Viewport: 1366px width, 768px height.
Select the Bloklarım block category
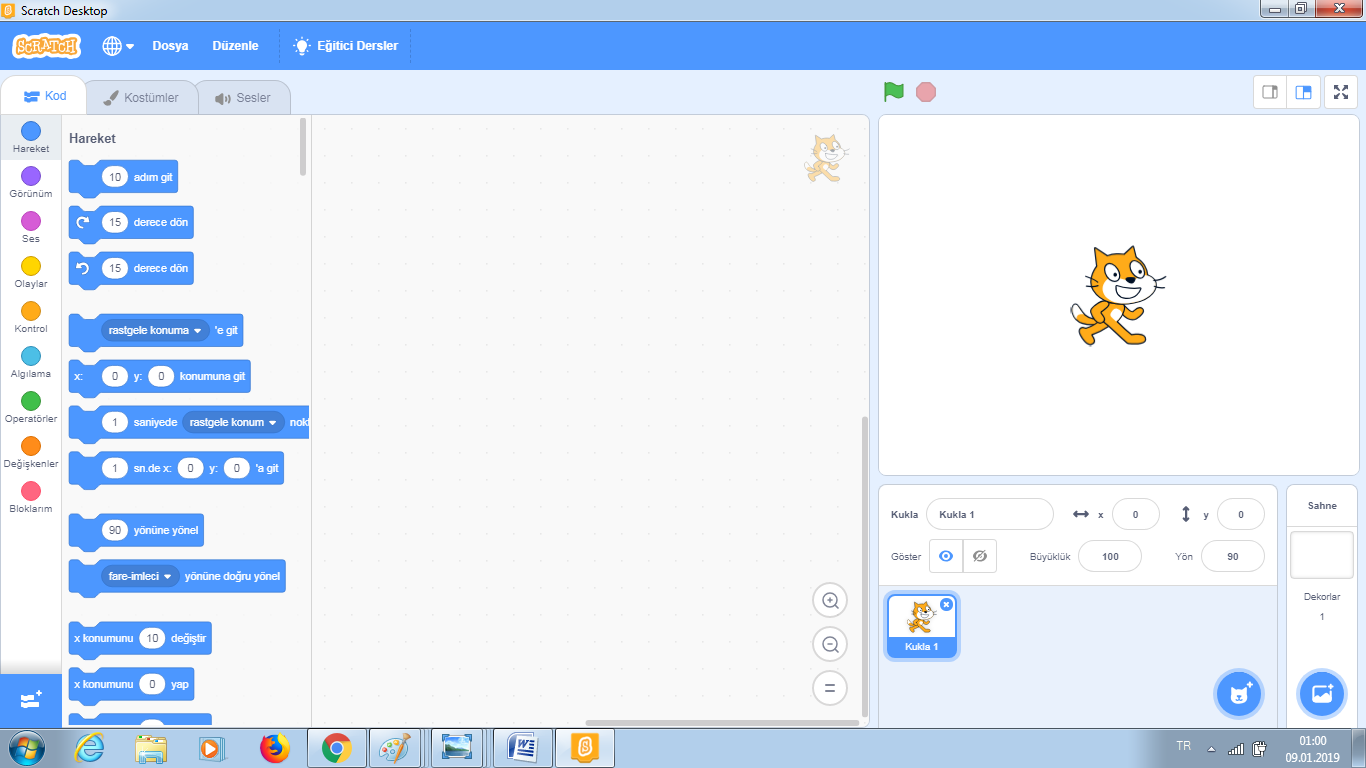[31, 497]
